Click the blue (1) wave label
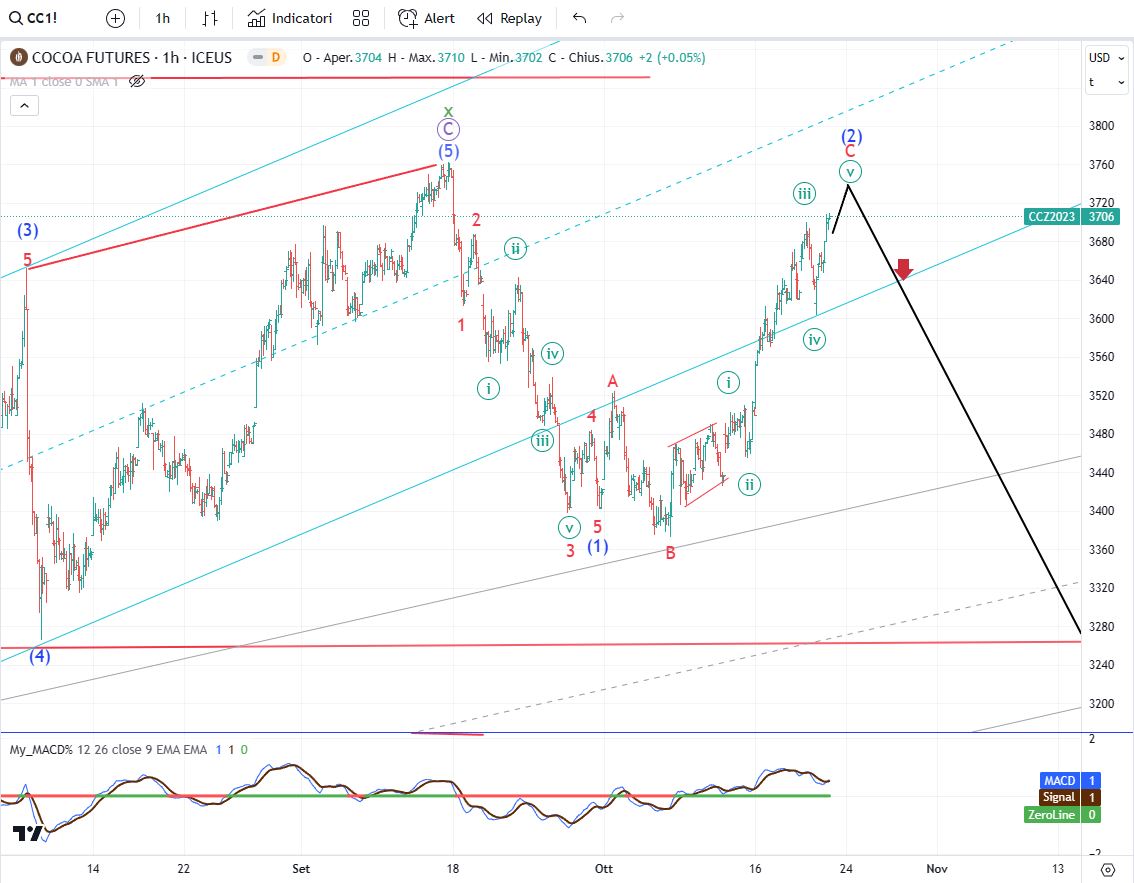The width and height of the screenshot is (1134, 883). pos(597,547)
